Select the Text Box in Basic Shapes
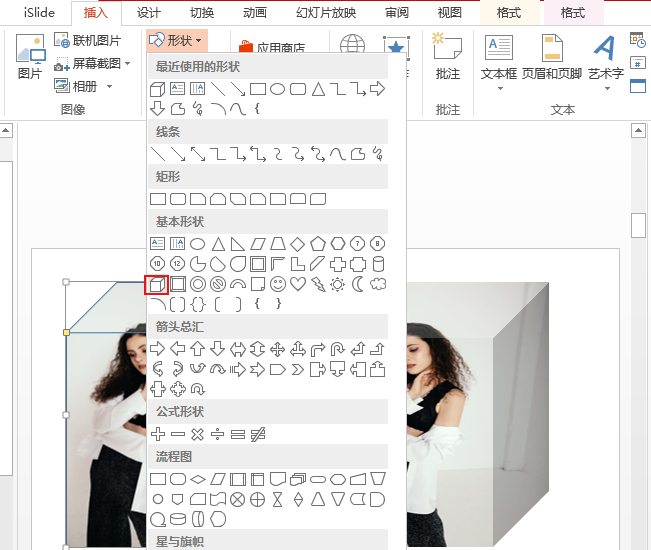 tap(157, 244)
